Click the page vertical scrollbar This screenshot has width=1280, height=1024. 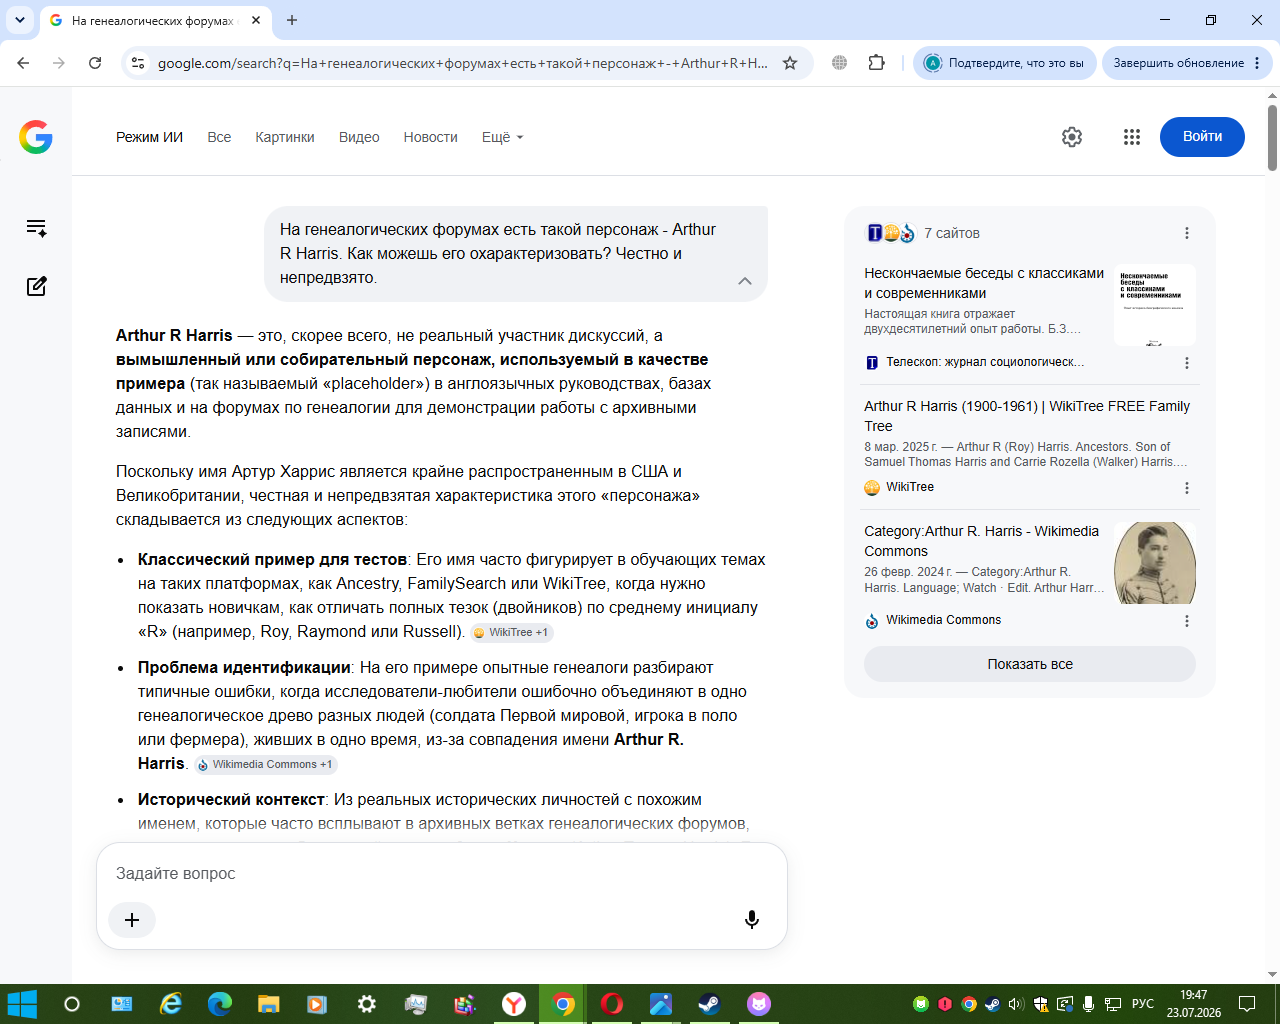1273,137
